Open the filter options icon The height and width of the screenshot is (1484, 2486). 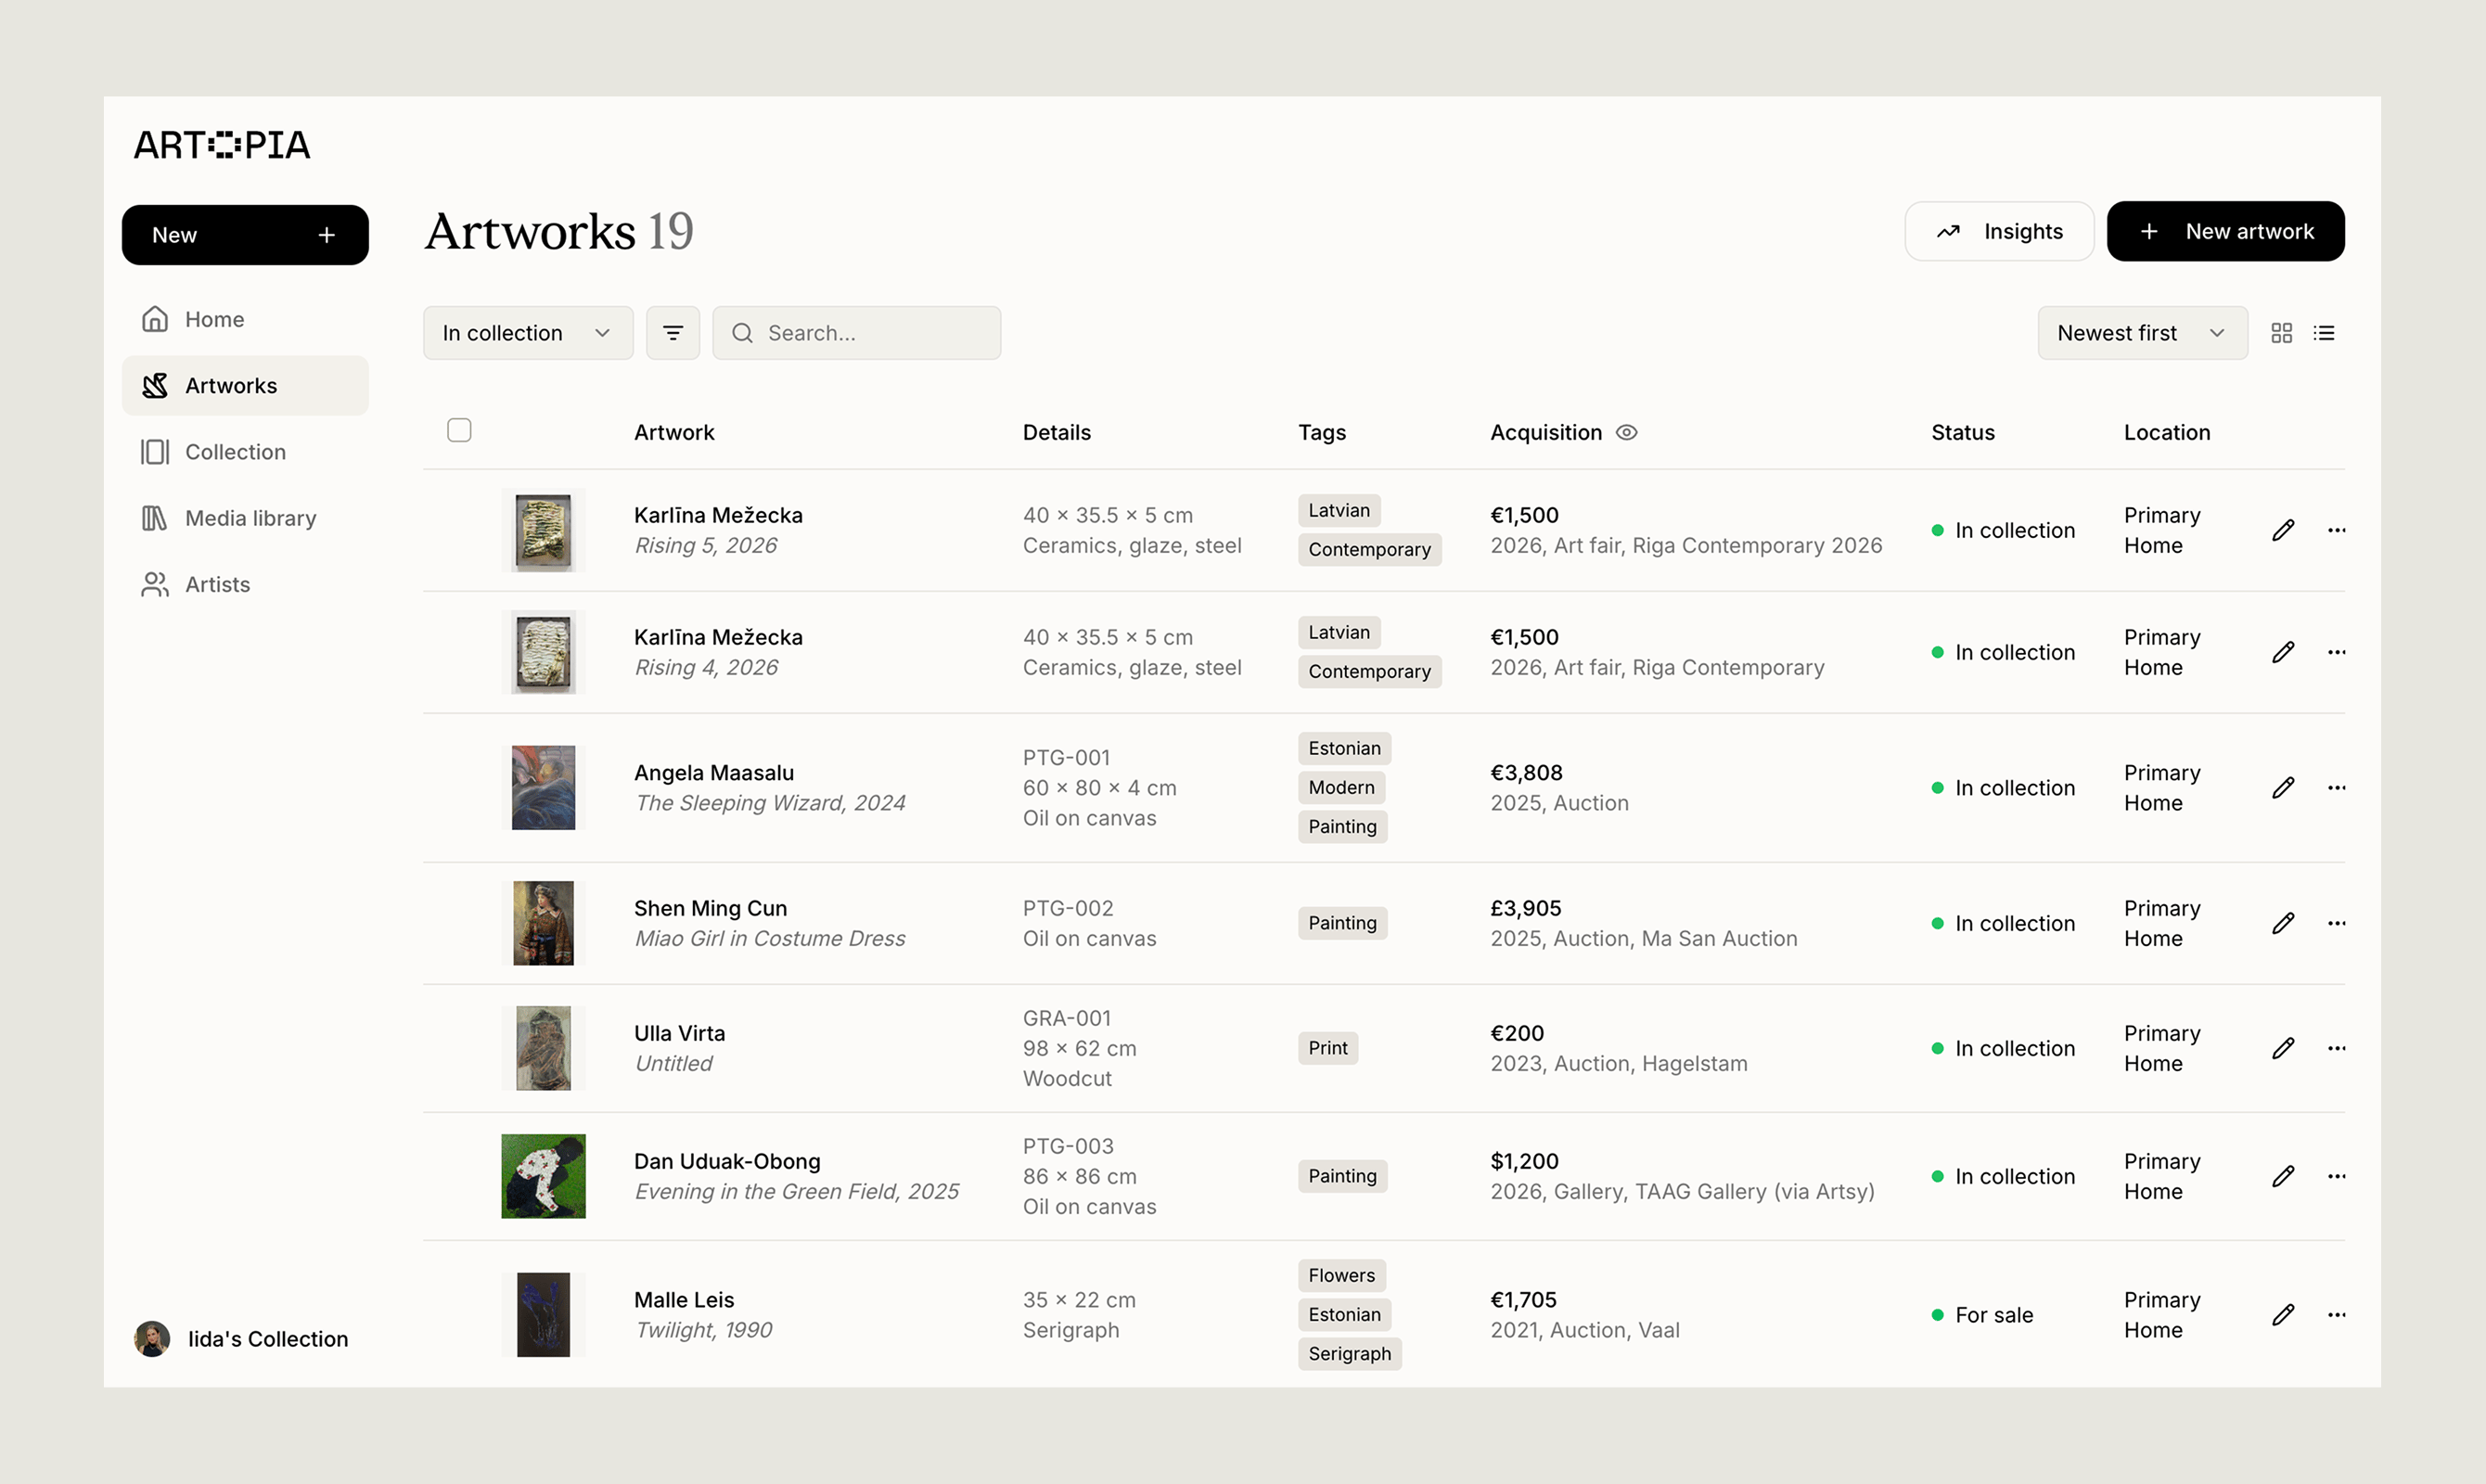coord(673,333)
